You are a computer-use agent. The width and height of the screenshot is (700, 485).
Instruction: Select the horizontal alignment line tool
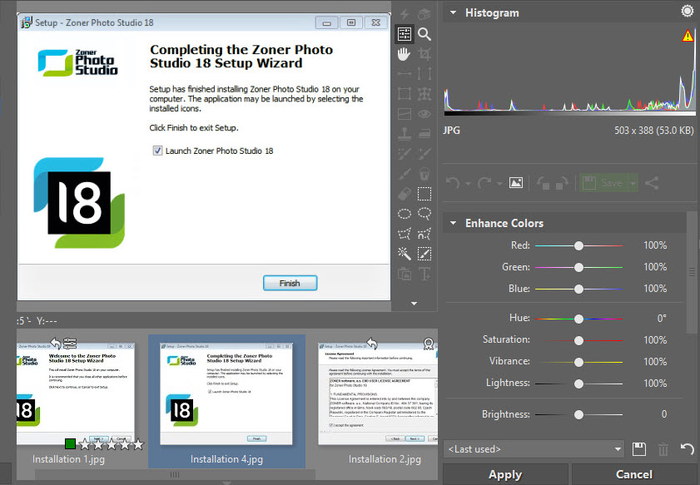tap(404, 74)
